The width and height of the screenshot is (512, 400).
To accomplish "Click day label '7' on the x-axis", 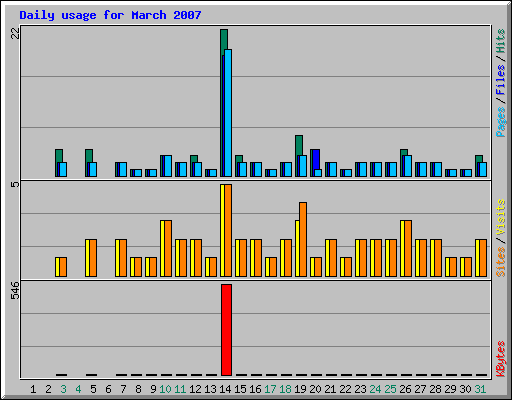I will [123, 389].
